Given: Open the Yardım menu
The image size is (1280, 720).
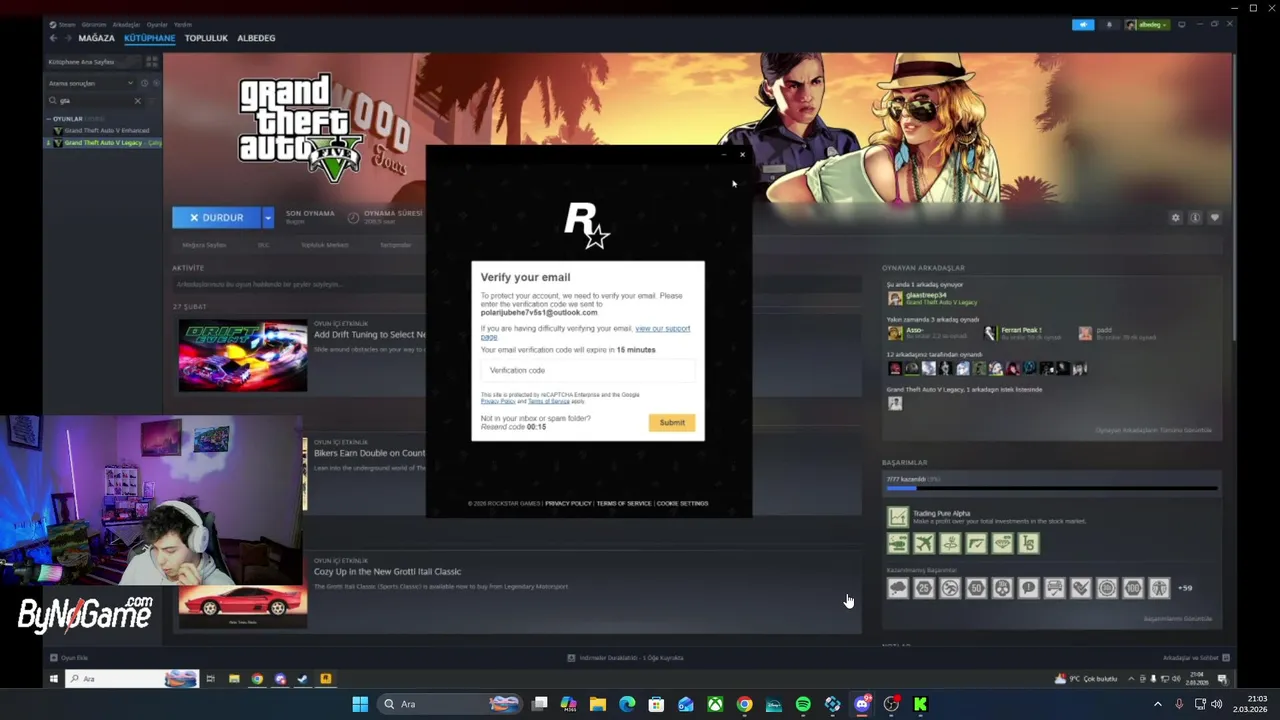Looking at the screenshot, I should tap(183, 24).
